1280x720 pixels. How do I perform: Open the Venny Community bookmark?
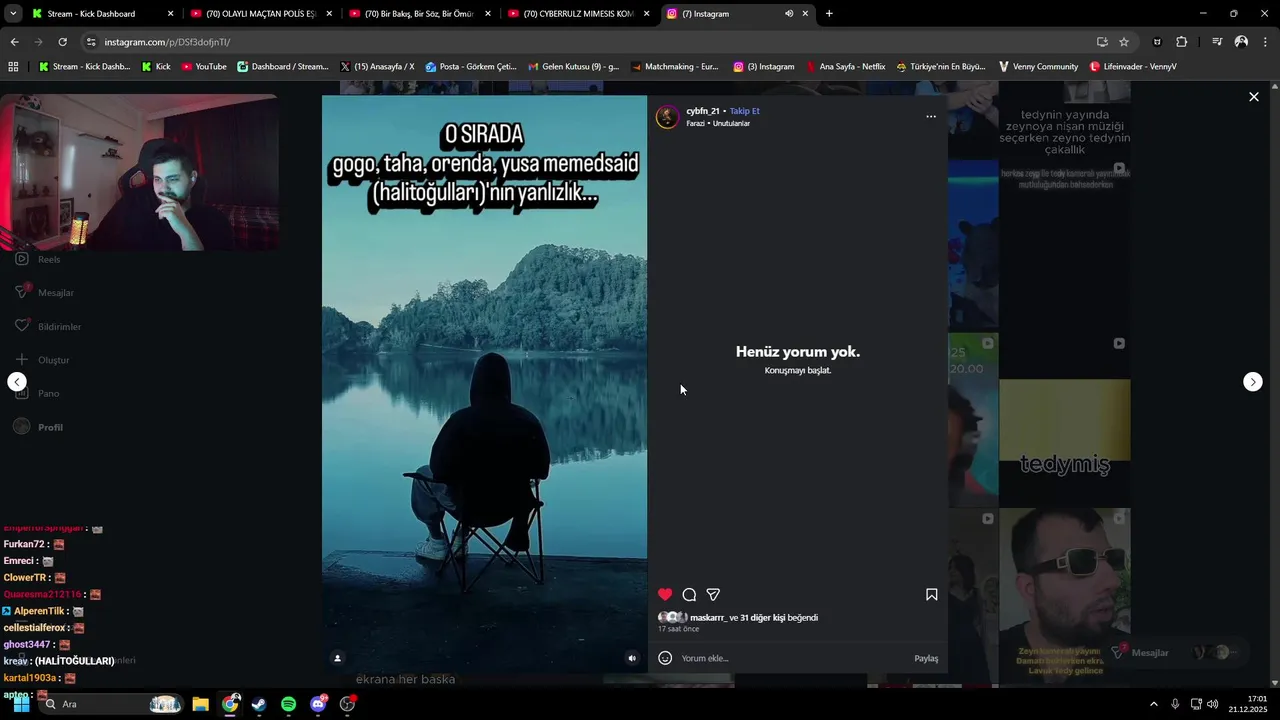tap(1038, 67)
